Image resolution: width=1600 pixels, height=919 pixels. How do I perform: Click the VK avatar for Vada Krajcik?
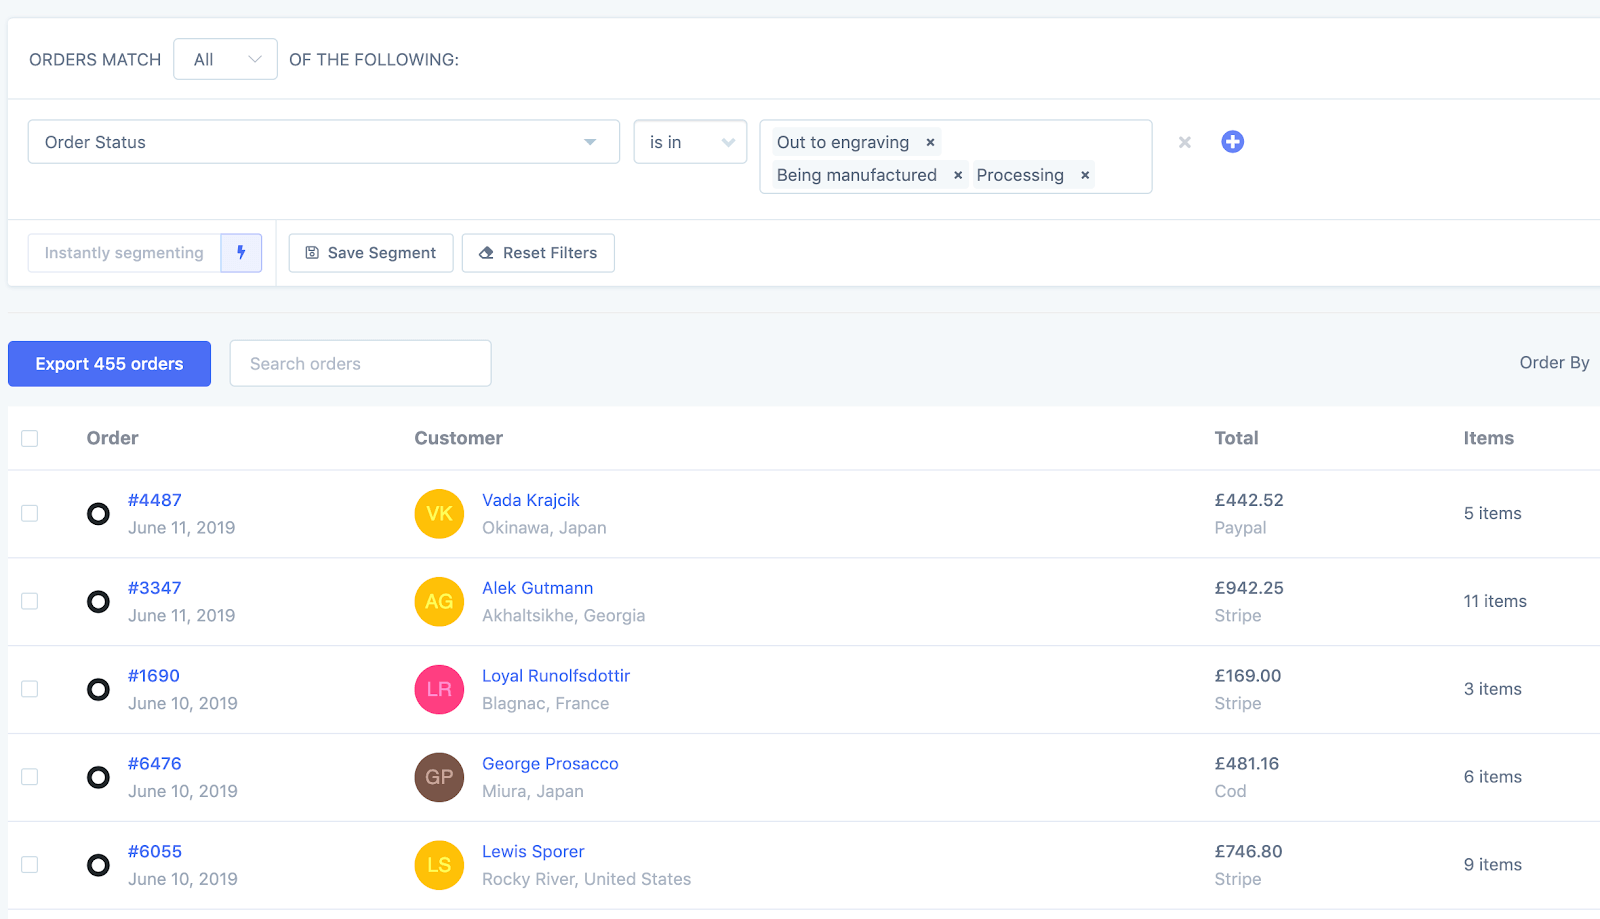pyautogui.click(x=439, y=514)
